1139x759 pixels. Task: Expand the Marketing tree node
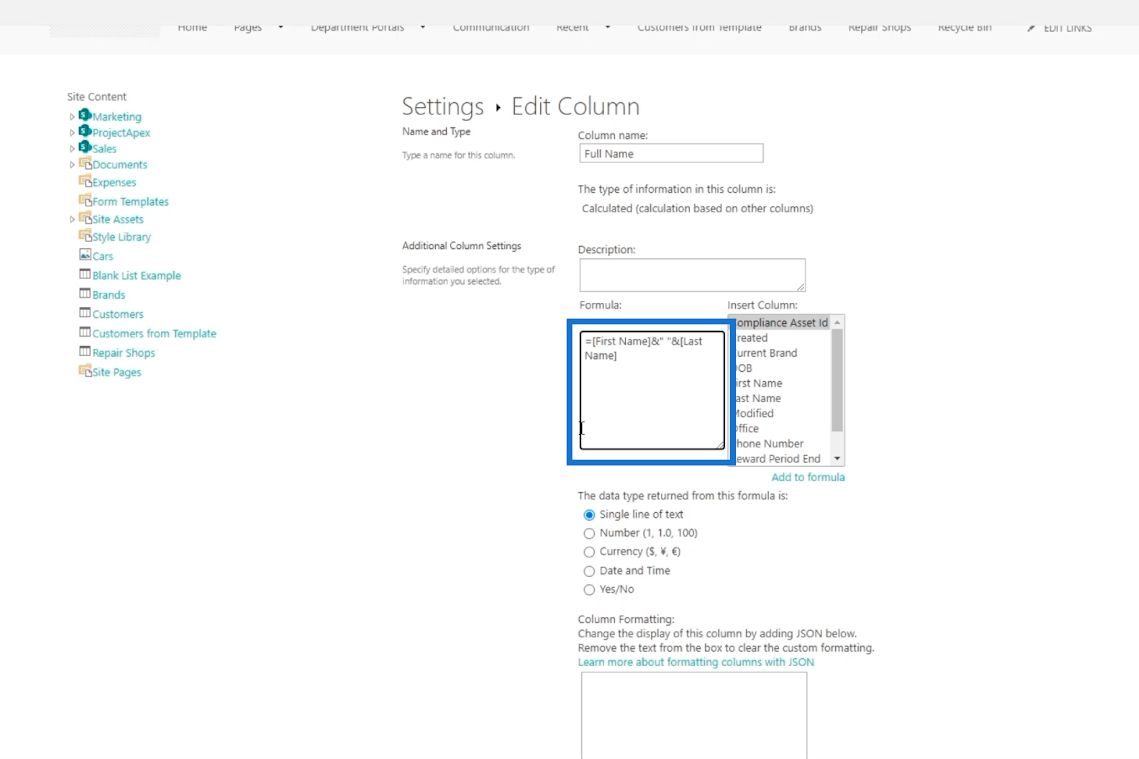point(72,117)
